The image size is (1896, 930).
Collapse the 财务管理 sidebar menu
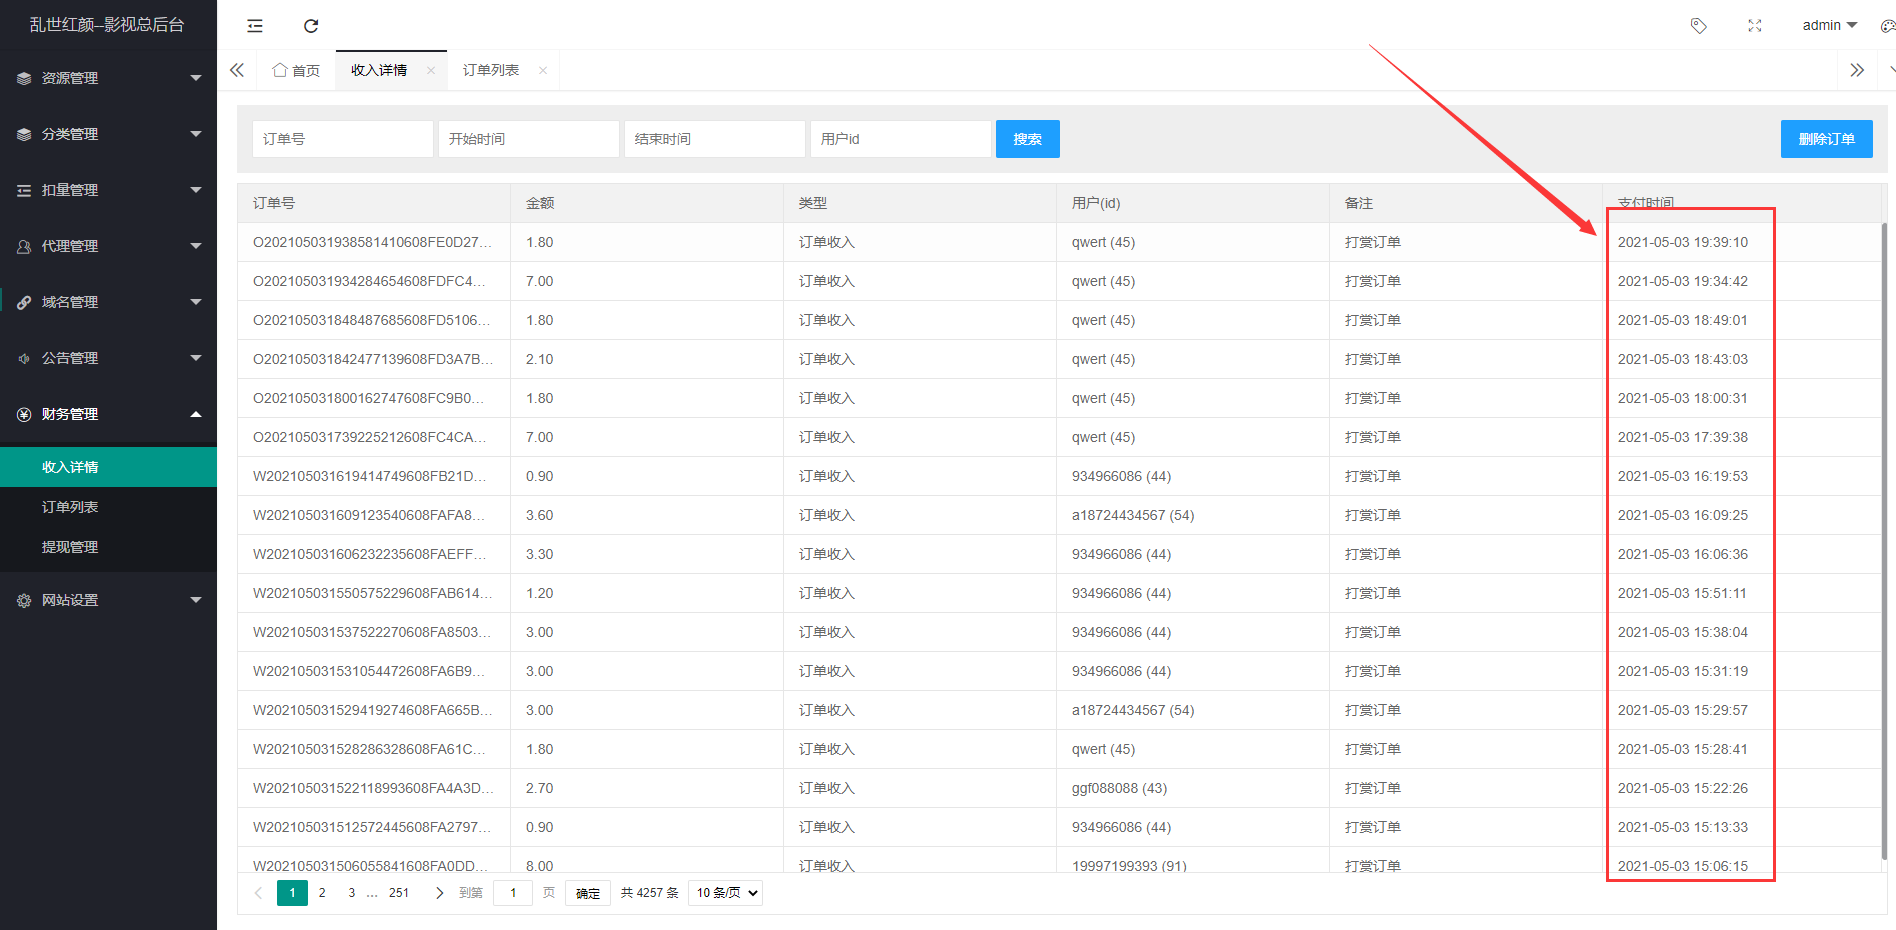108,414
